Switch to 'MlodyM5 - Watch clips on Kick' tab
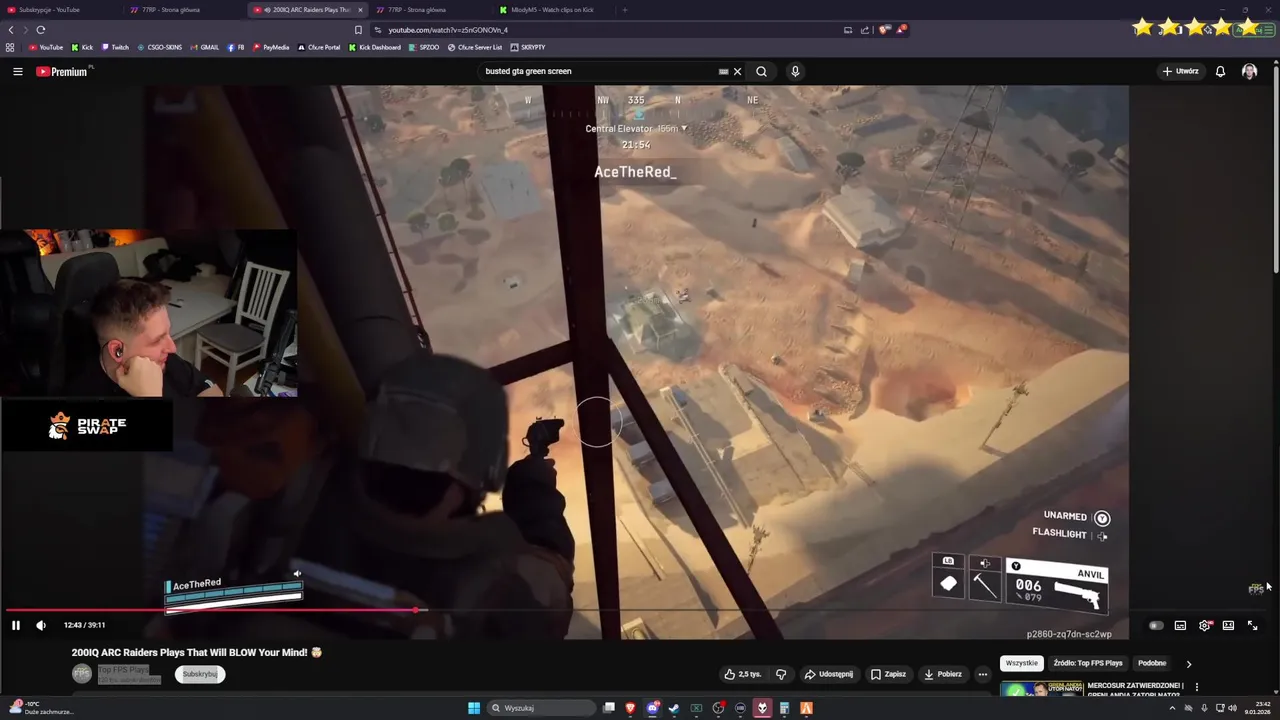The width and height of the screenshot is (1280, 720). (x=552, y=10)
